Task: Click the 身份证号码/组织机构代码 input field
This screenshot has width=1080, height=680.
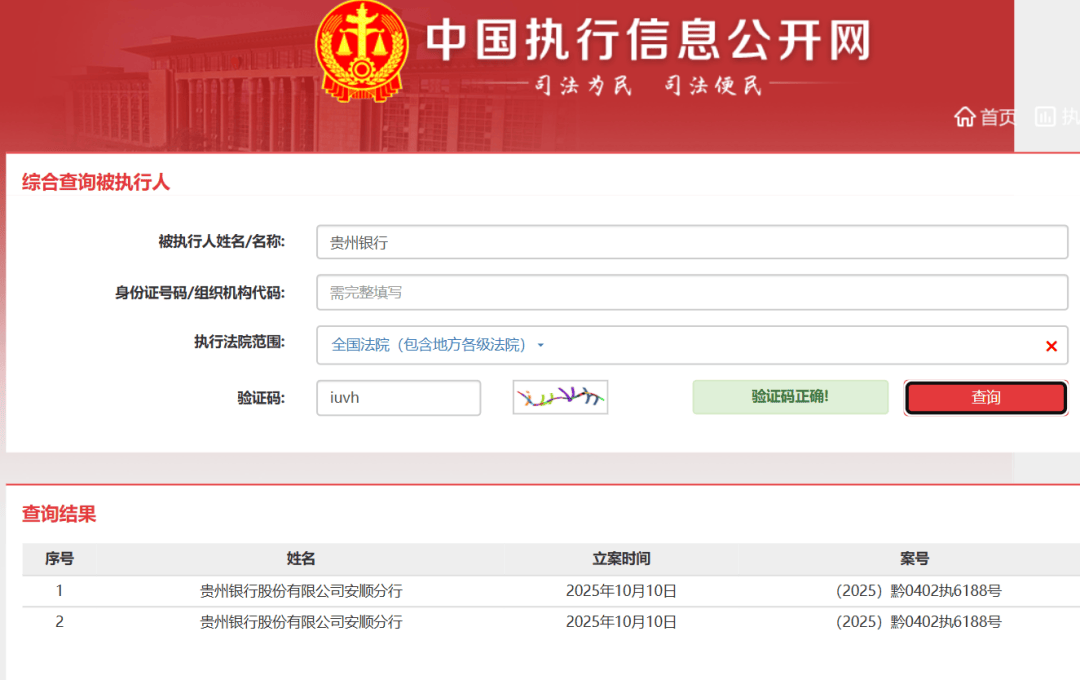Action: pyautogui.click(x=690, y=292)
